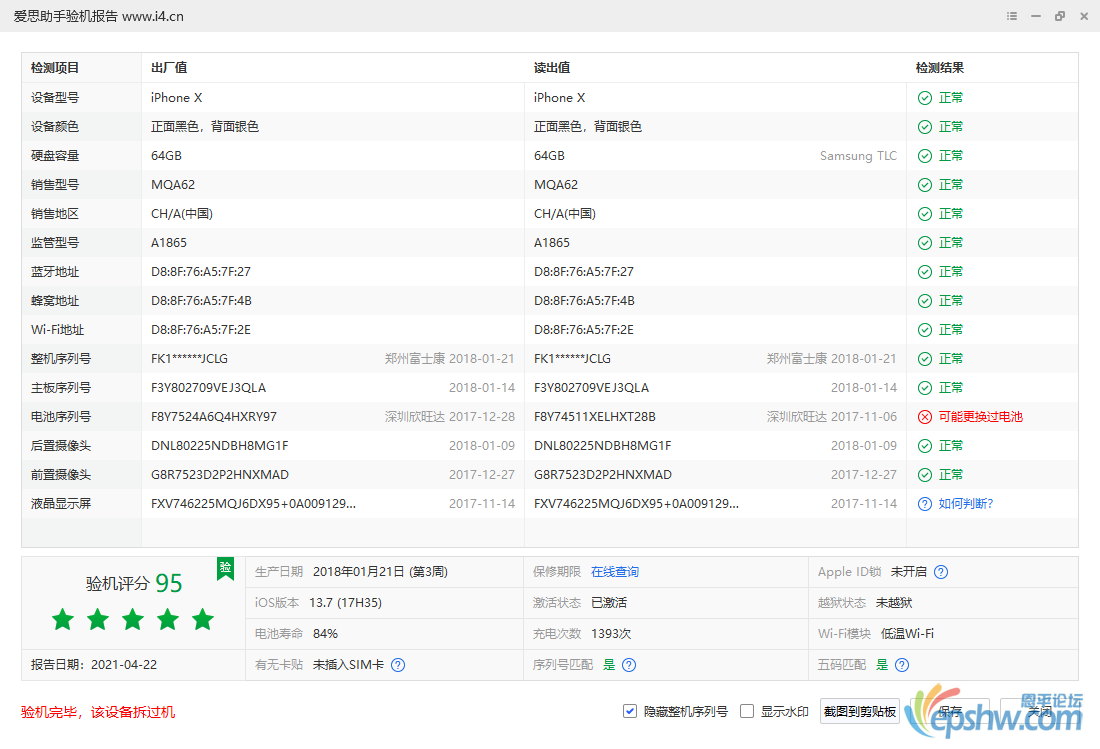
Task: Open the 如何判断? link
Action: point(966,504)
